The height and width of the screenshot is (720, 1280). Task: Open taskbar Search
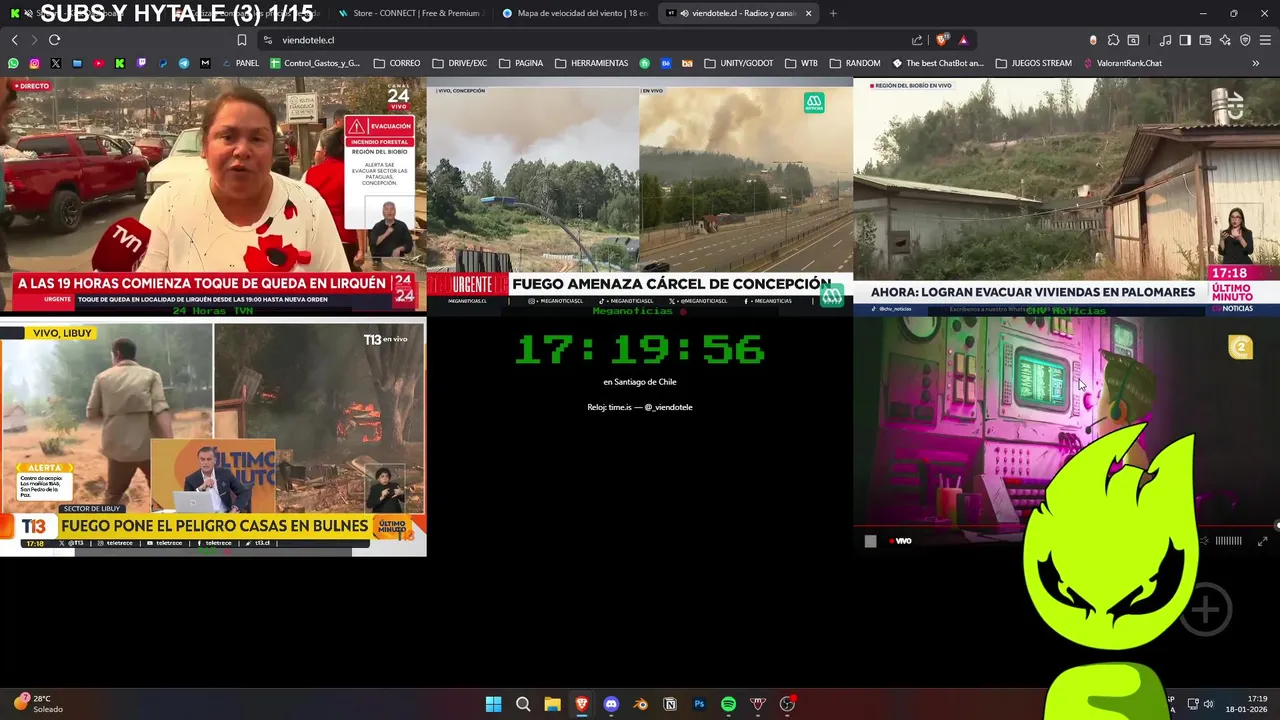[x=523, y=704]
